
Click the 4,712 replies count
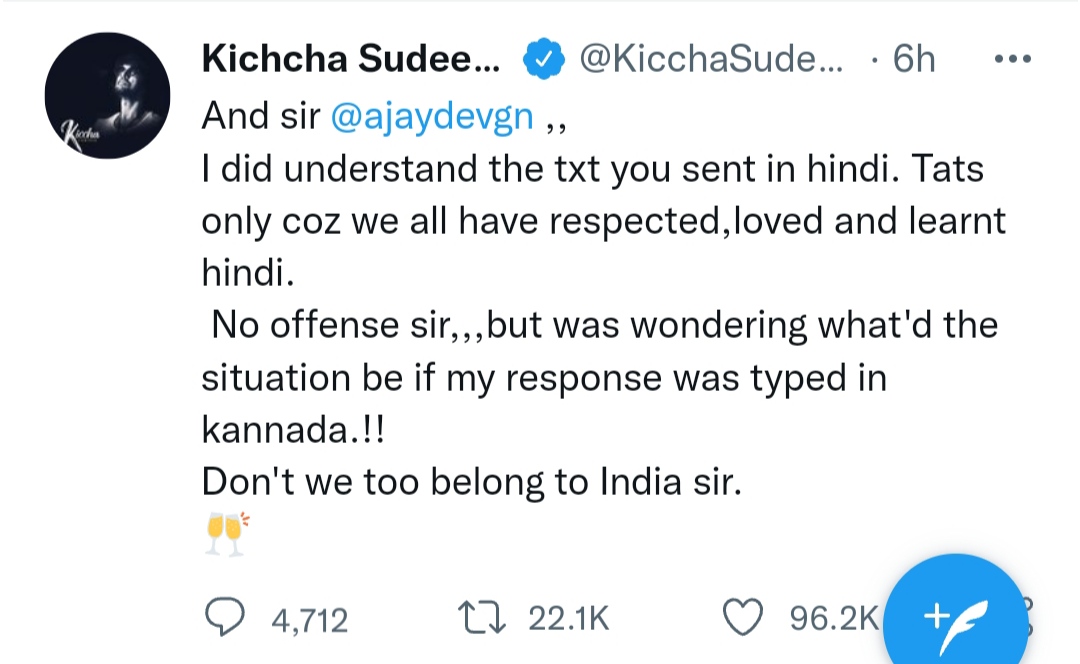click(309, 620)
